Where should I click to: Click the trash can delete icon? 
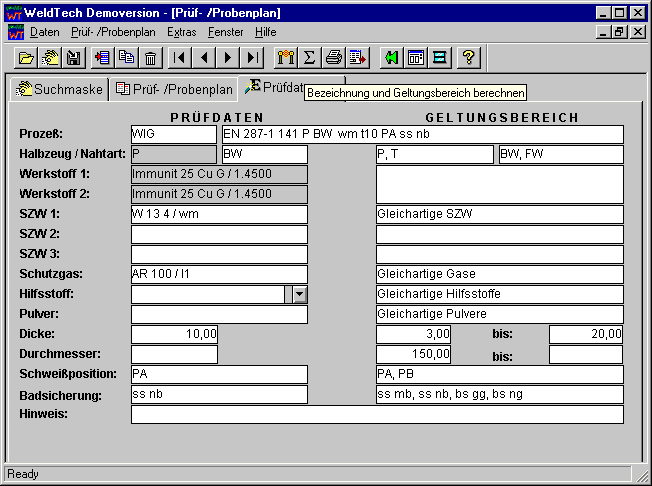click(150, 57)
